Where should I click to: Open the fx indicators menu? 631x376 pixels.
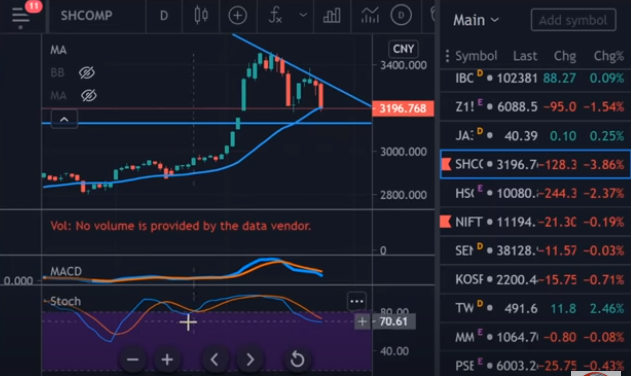tap(275, 16)
